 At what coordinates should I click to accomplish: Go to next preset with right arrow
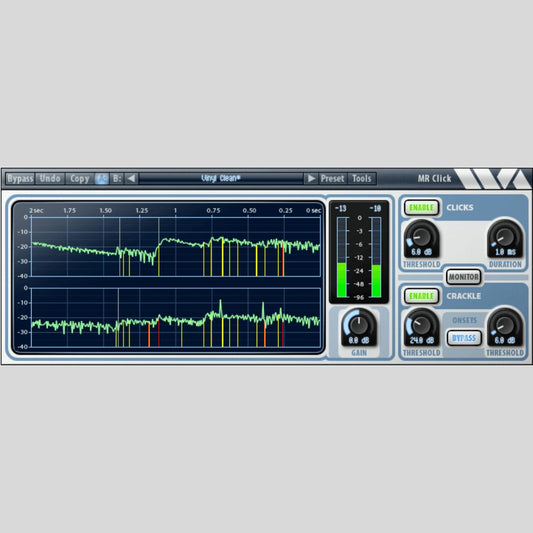[x=311, y=178]
